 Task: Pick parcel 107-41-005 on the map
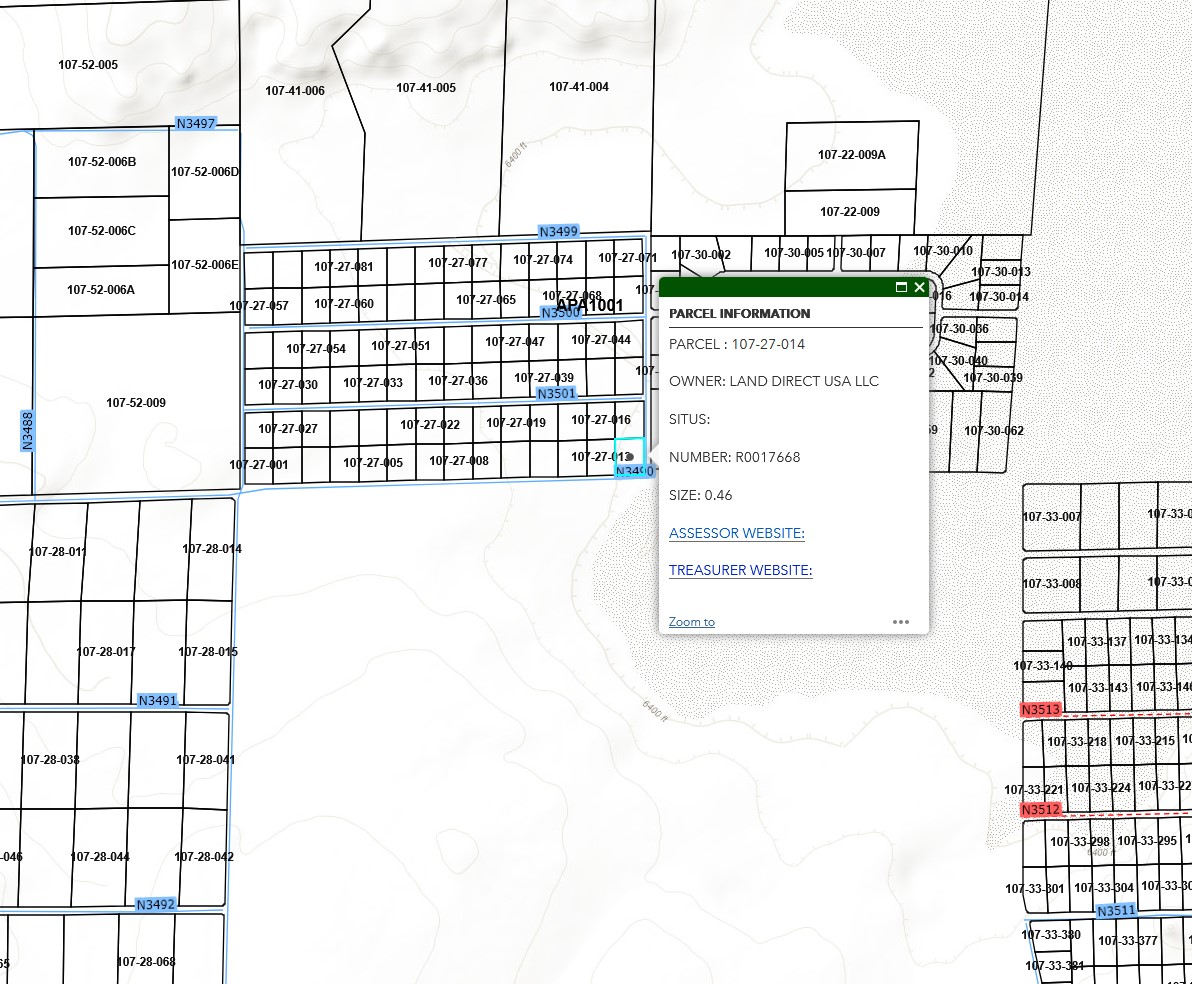(x=425, y=88)
